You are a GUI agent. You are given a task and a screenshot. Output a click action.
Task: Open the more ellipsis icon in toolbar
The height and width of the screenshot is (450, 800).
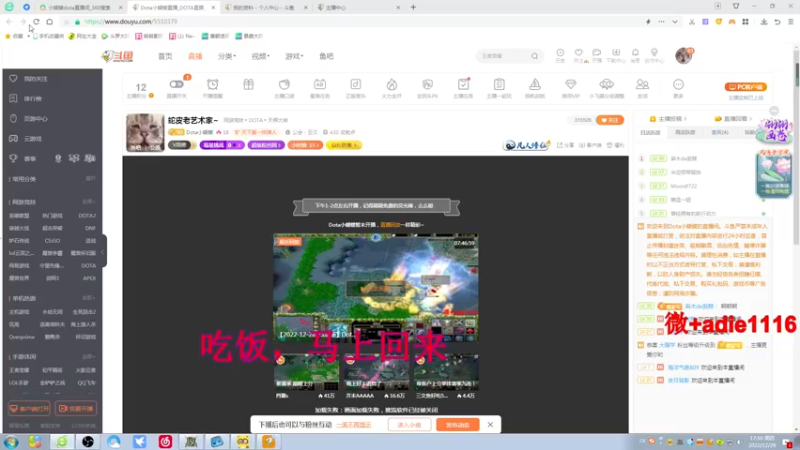point(678,85)
